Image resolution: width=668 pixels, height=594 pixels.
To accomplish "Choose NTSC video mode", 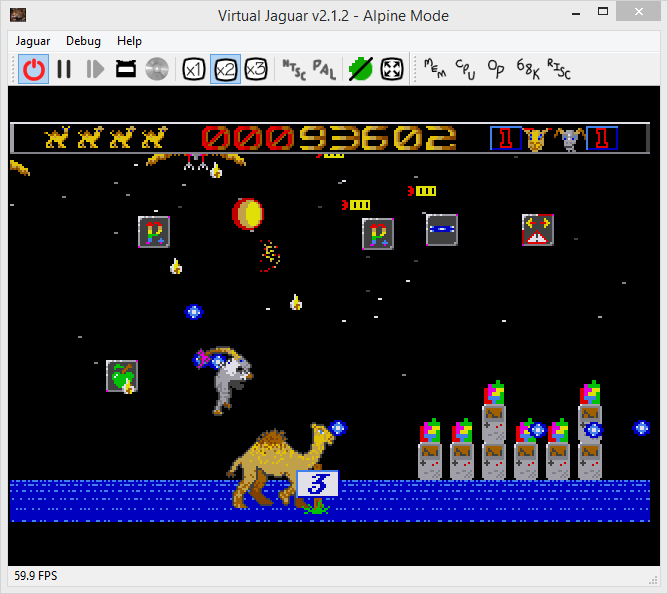I will tap(293, 69).
